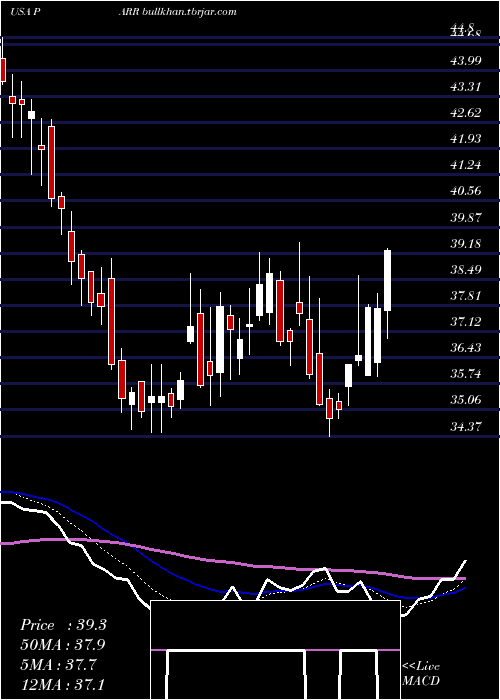Click the 38.49 price axis label
The height and width of the screenshot is (700, 500).
466,270
